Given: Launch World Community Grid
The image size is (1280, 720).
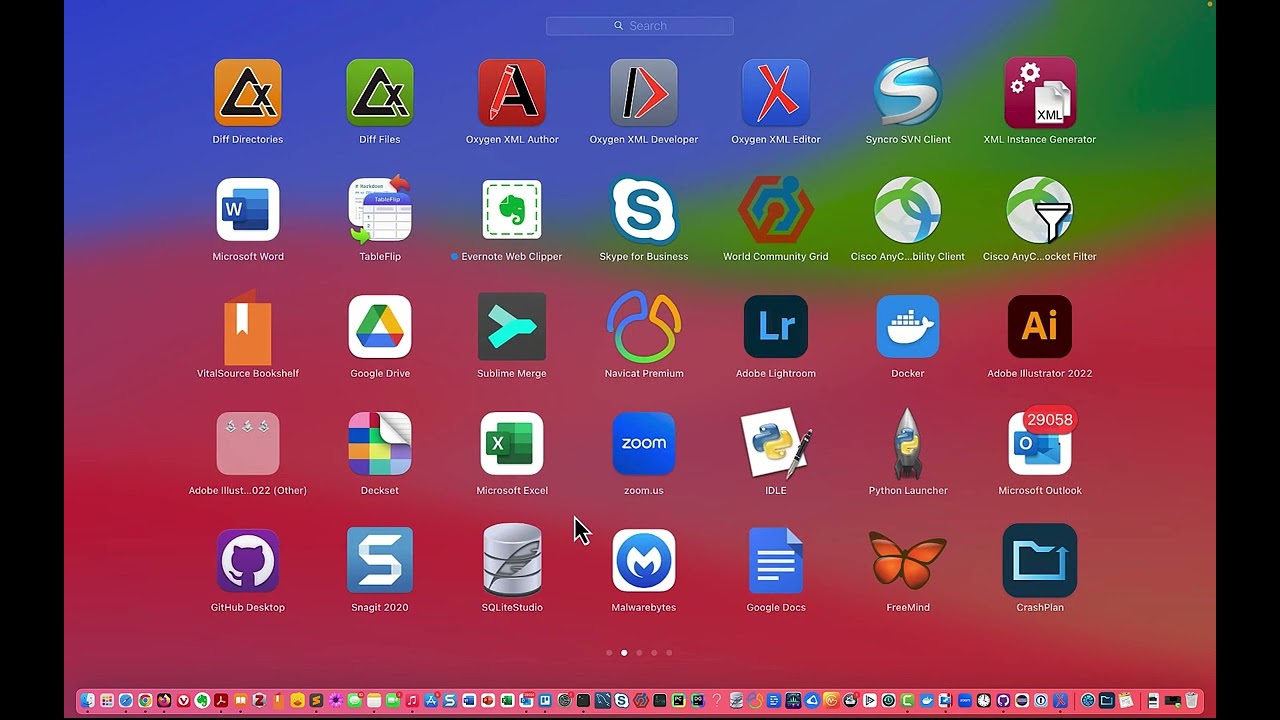Looking at the screenshot, I should (x=776, y=210).
